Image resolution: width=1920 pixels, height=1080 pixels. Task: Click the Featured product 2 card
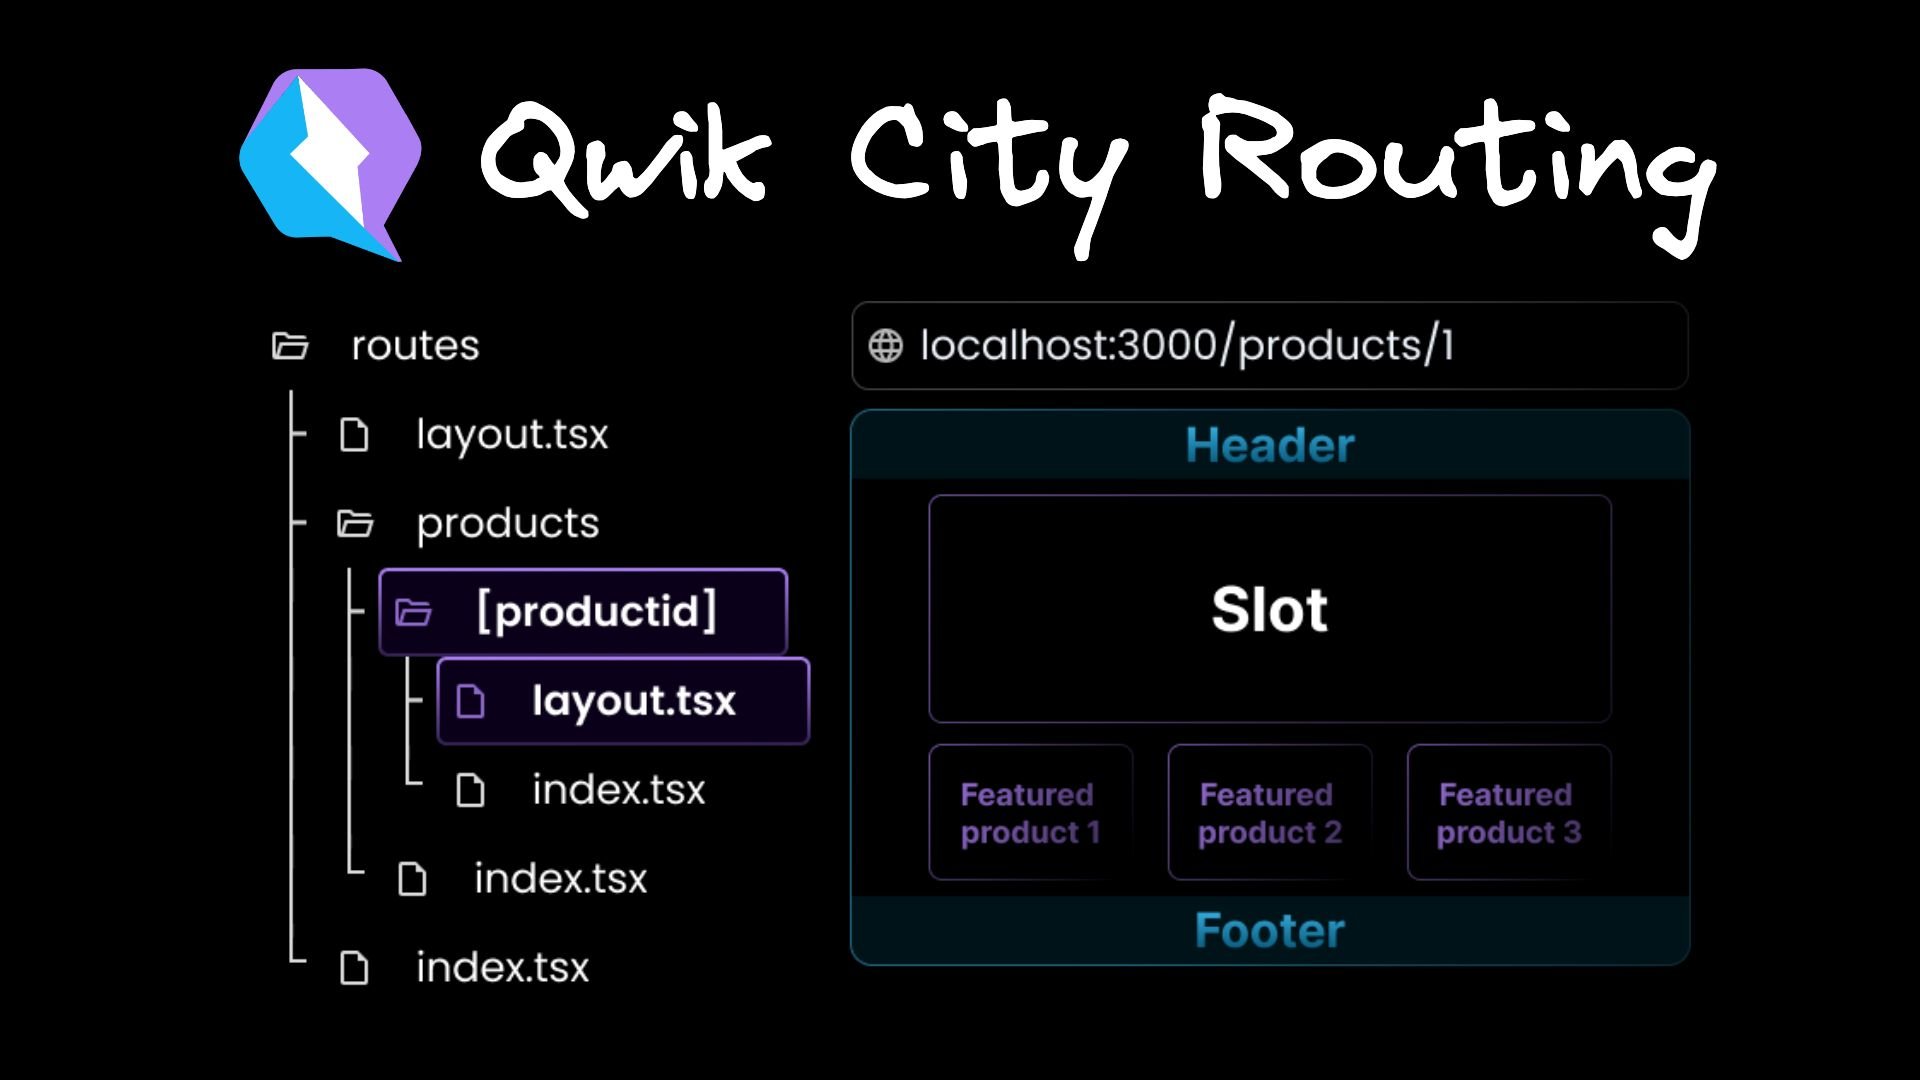(1266, 811)
